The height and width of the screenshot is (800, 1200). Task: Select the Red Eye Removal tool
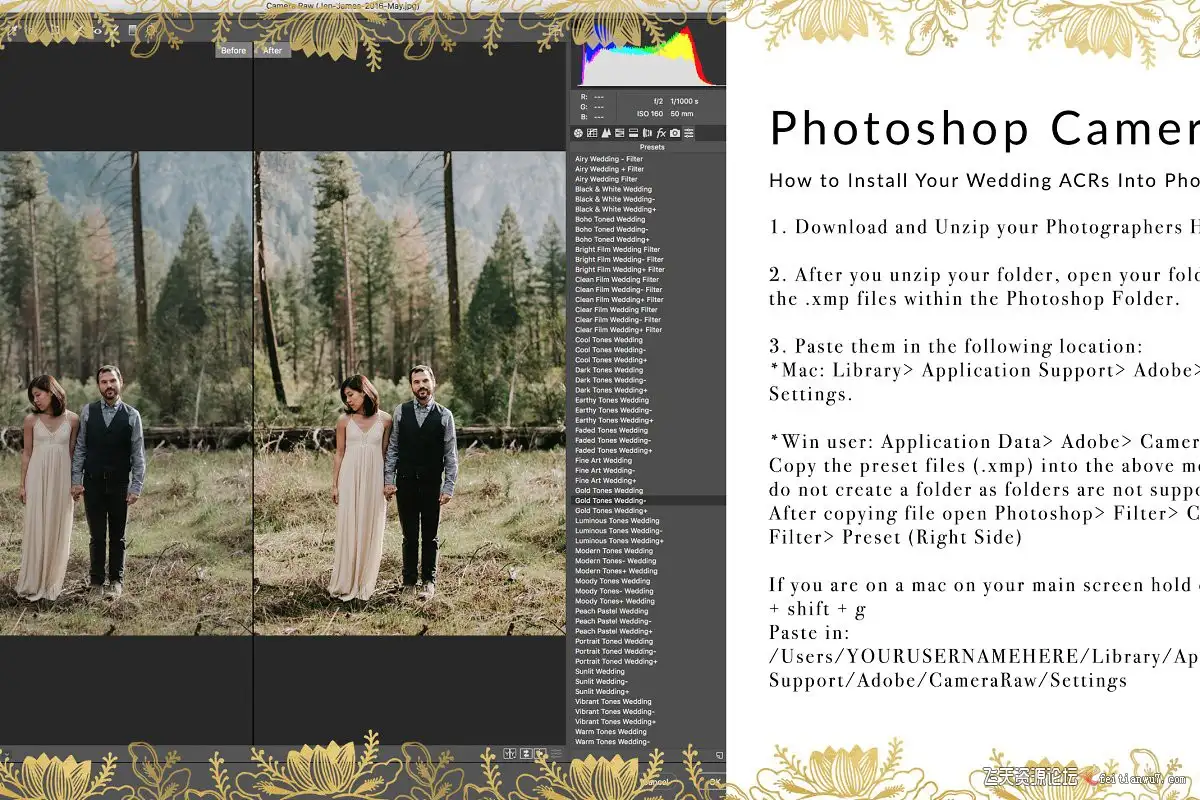97,31
